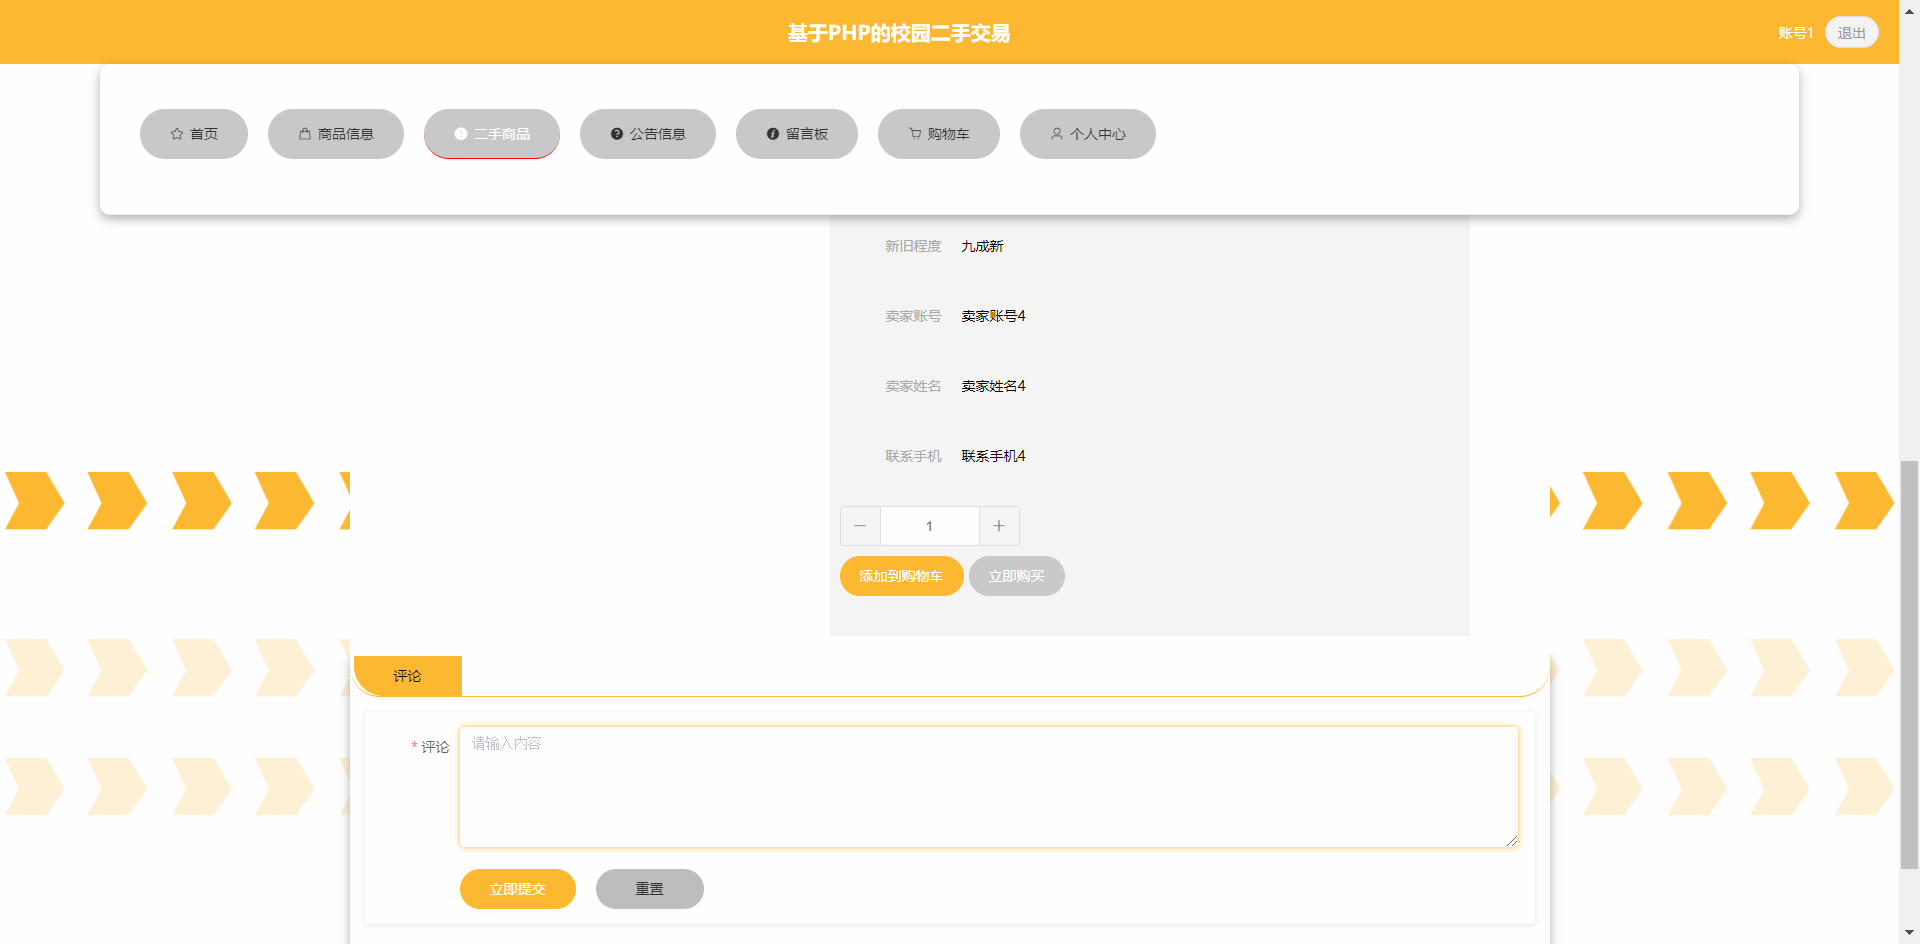The image size is (1920, 944).
Task: Click the page vertical scrollbar thumb
Action: (1909, 660)
